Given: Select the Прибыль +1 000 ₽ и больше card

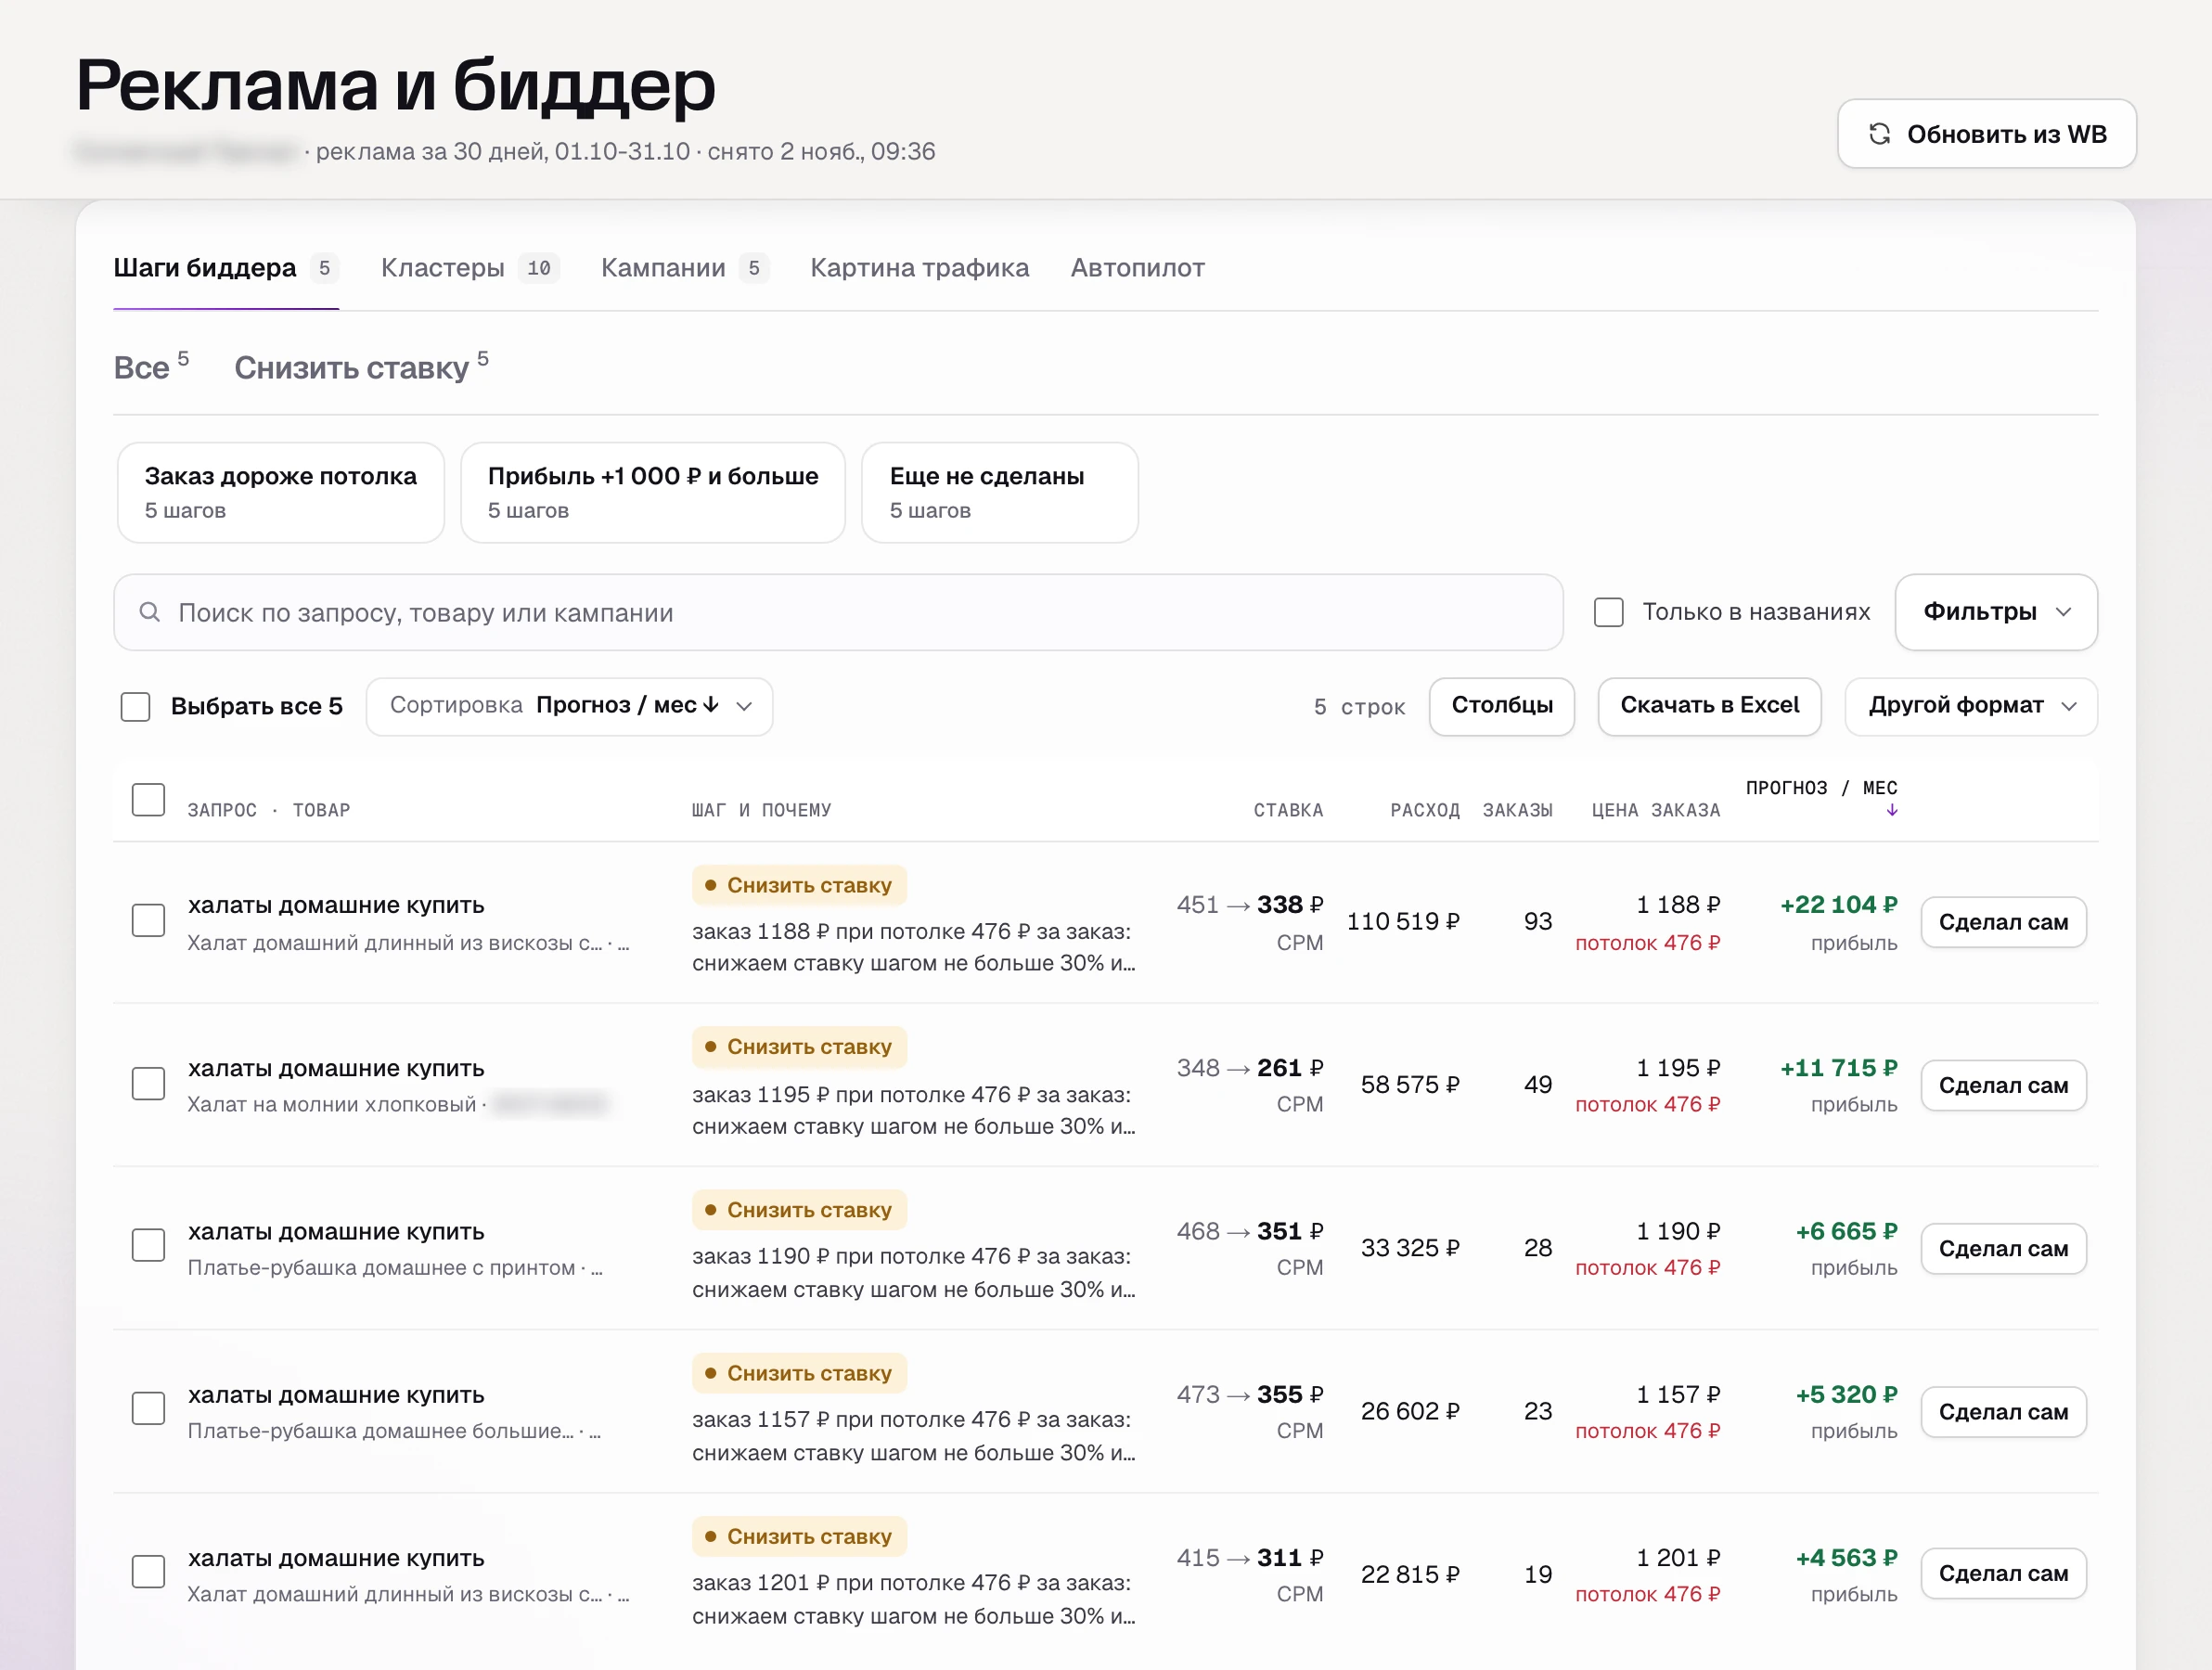Looking at the screenshot, I should pyautogui.click(x=652, y=492).
